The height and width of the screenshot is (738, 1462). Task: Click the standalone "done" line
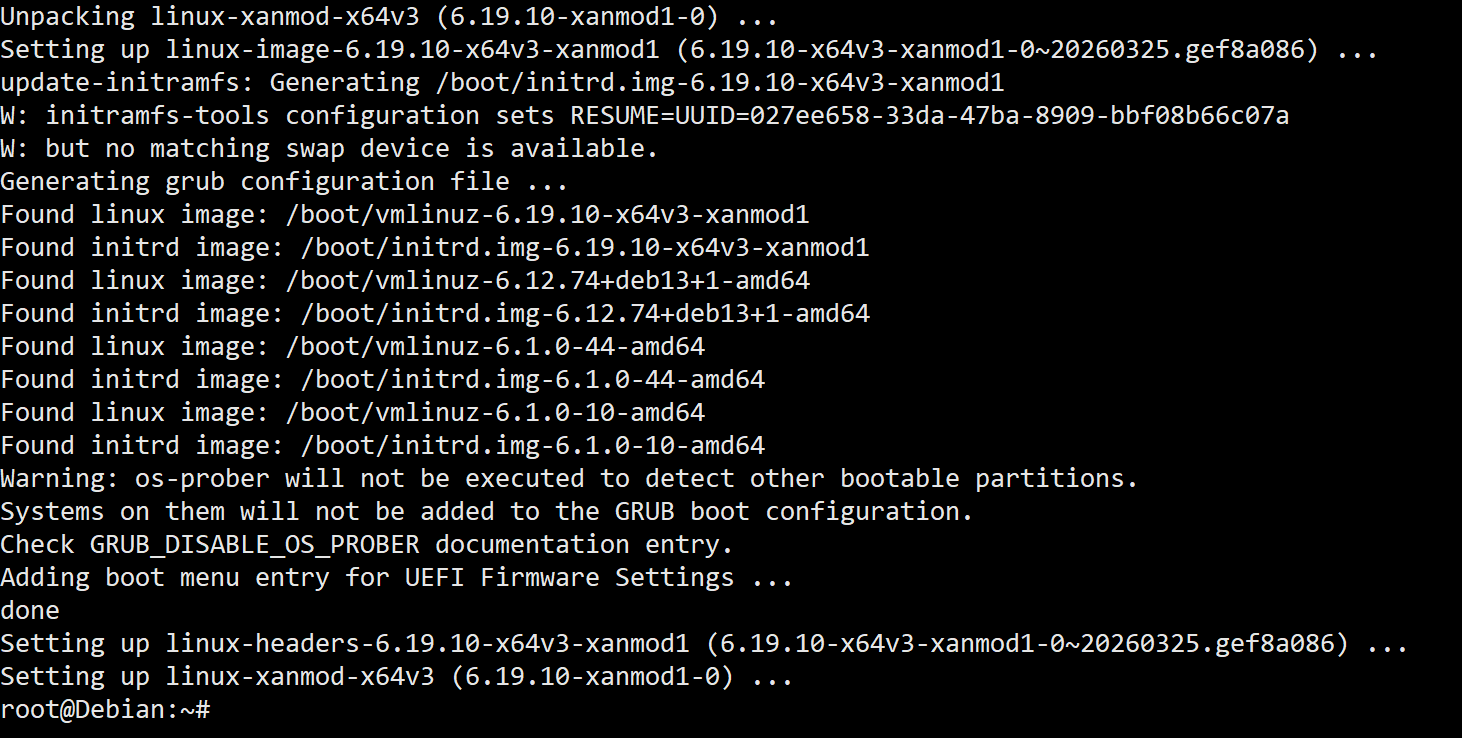click(30, 611)
